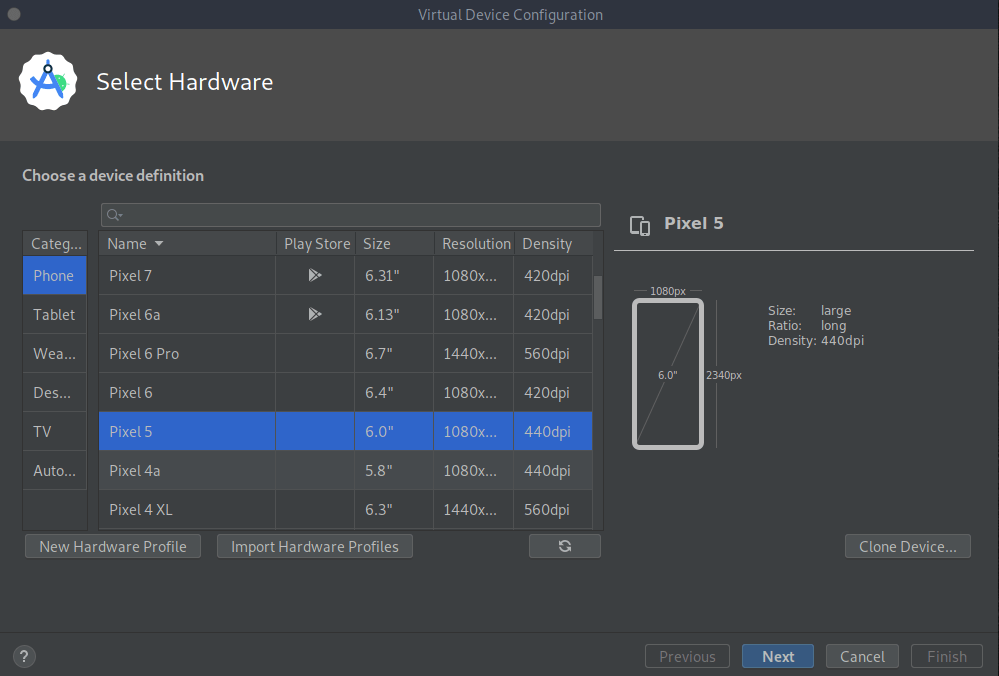Click the Play Store icon for Pixel 7
The height and width of the screenshot is (676, 999).
[315, 275]
